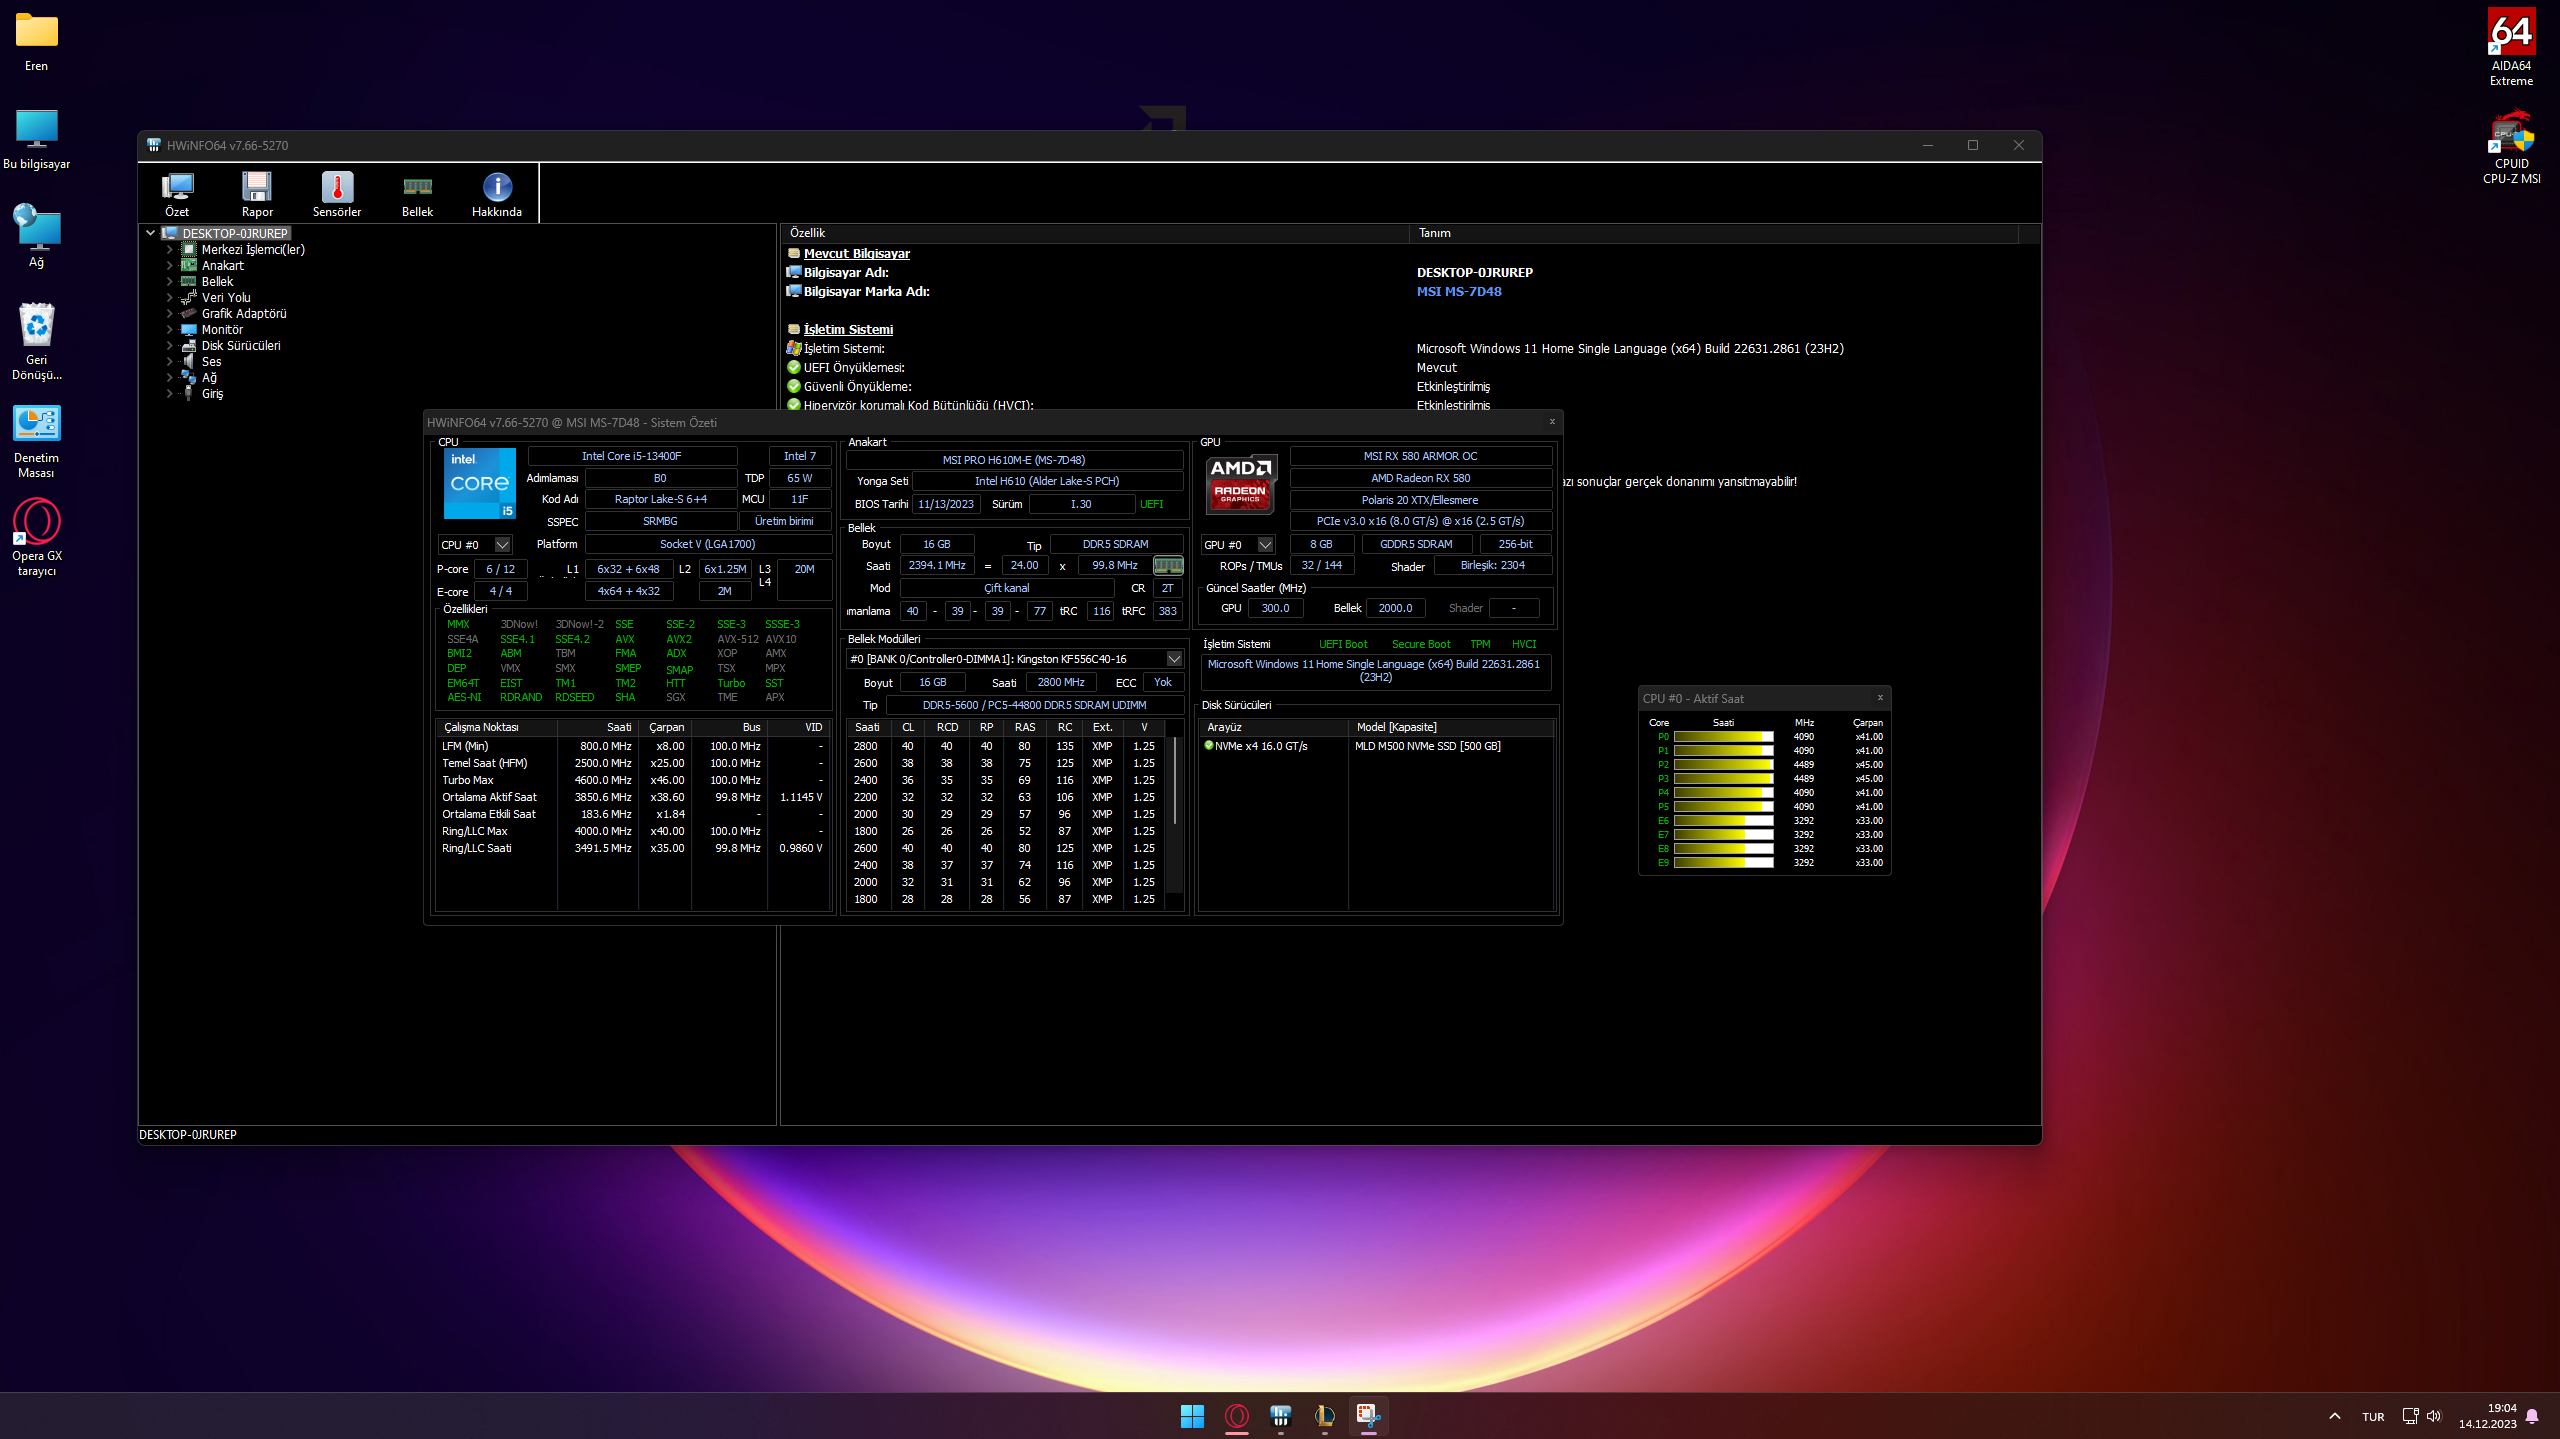Image resolution: width=2560 pixels, height=1439 pixels.
Task: Open the CPU #0 selector dropdown
Action: (502, 545)
